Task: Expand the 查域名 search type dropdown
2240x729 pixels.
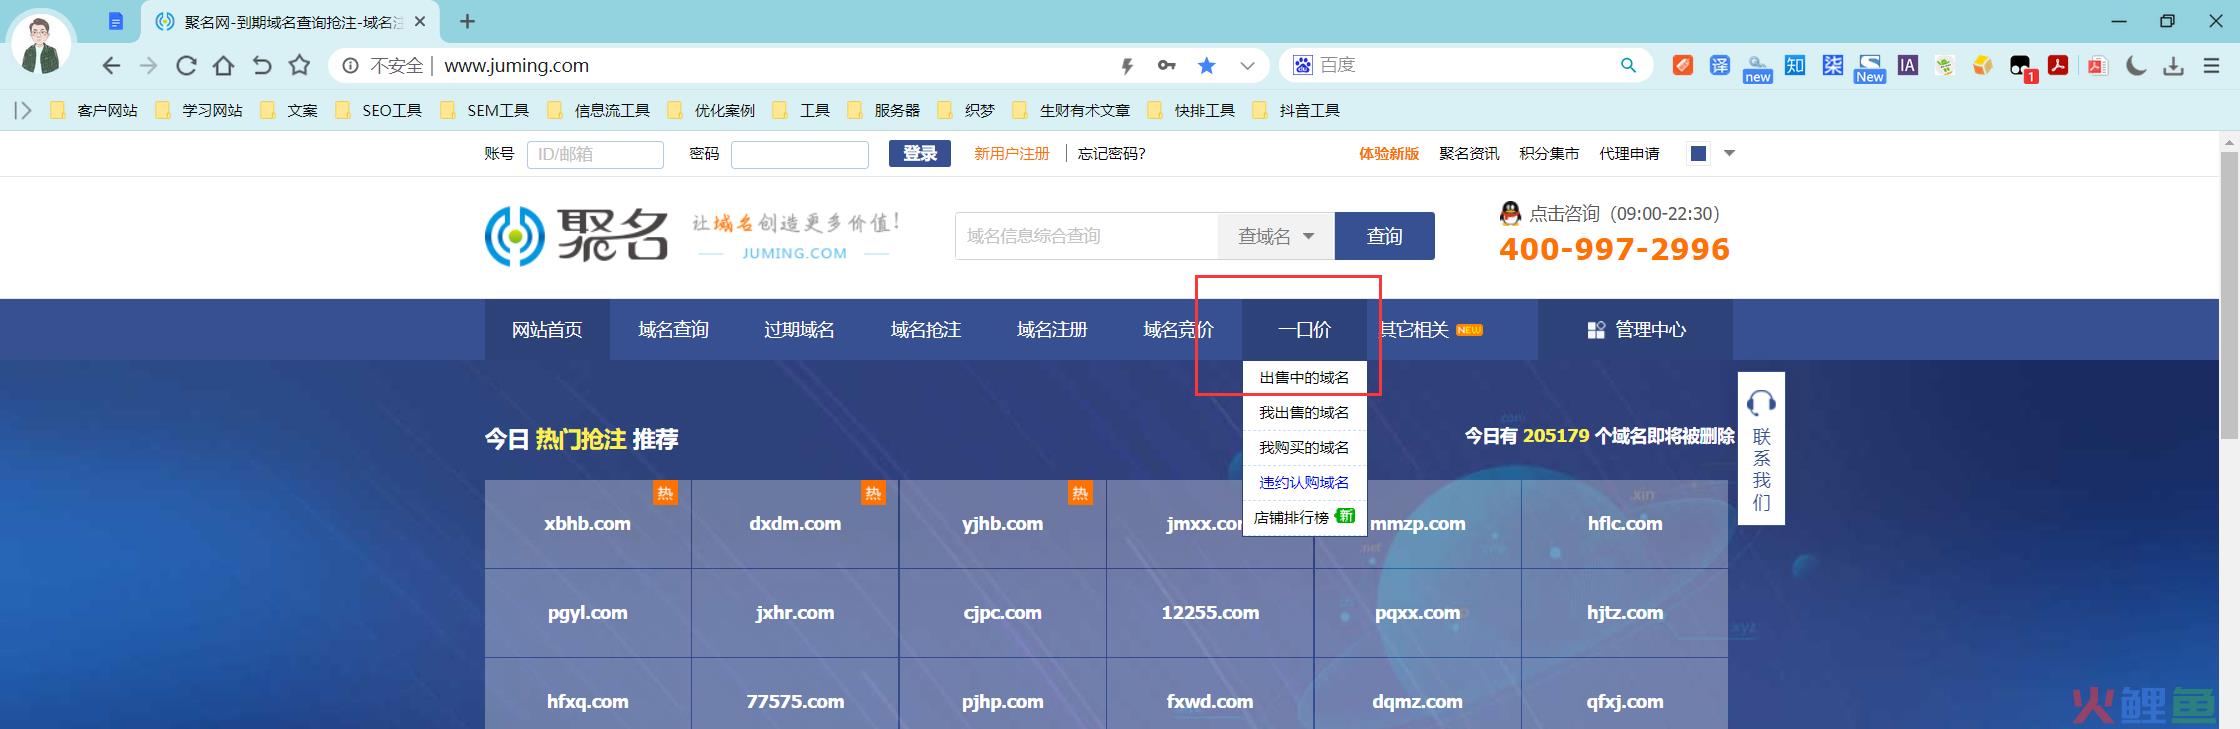Action: point(1276,236)
